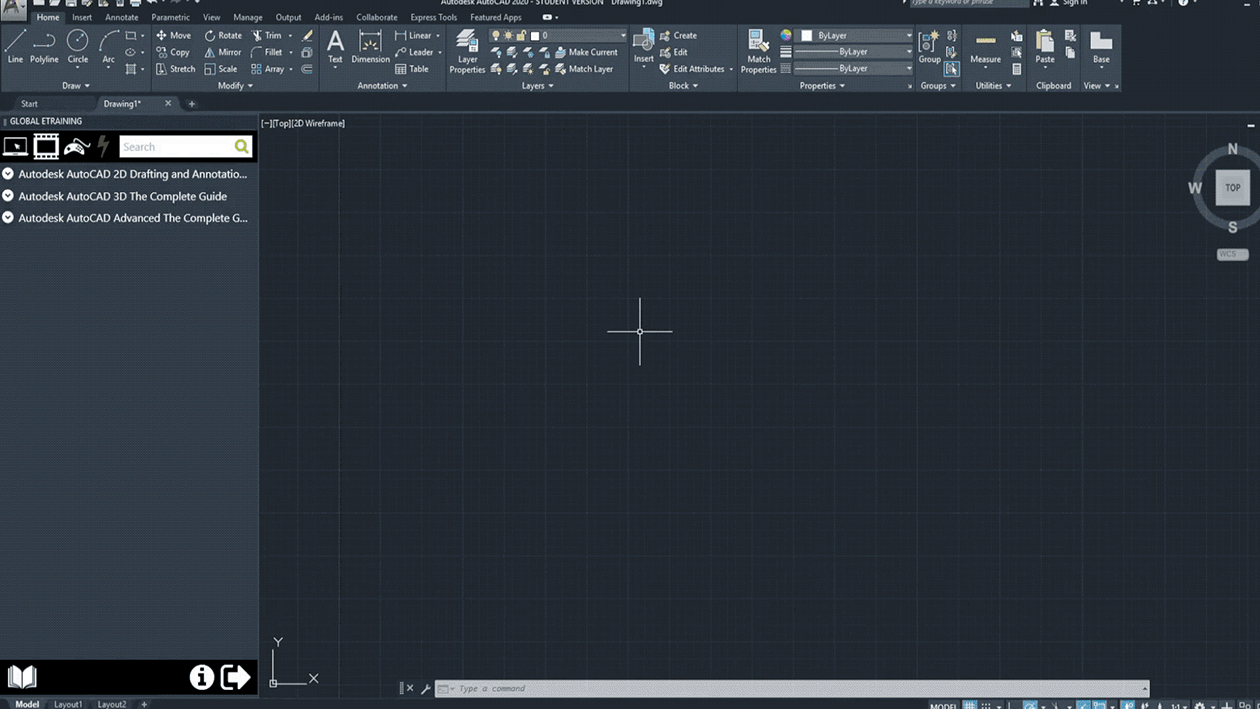Viewport: 1260px width, 709px height.
Task: Click Edit Attributes button
Action: pyautogui.click(x=692, y=69)
